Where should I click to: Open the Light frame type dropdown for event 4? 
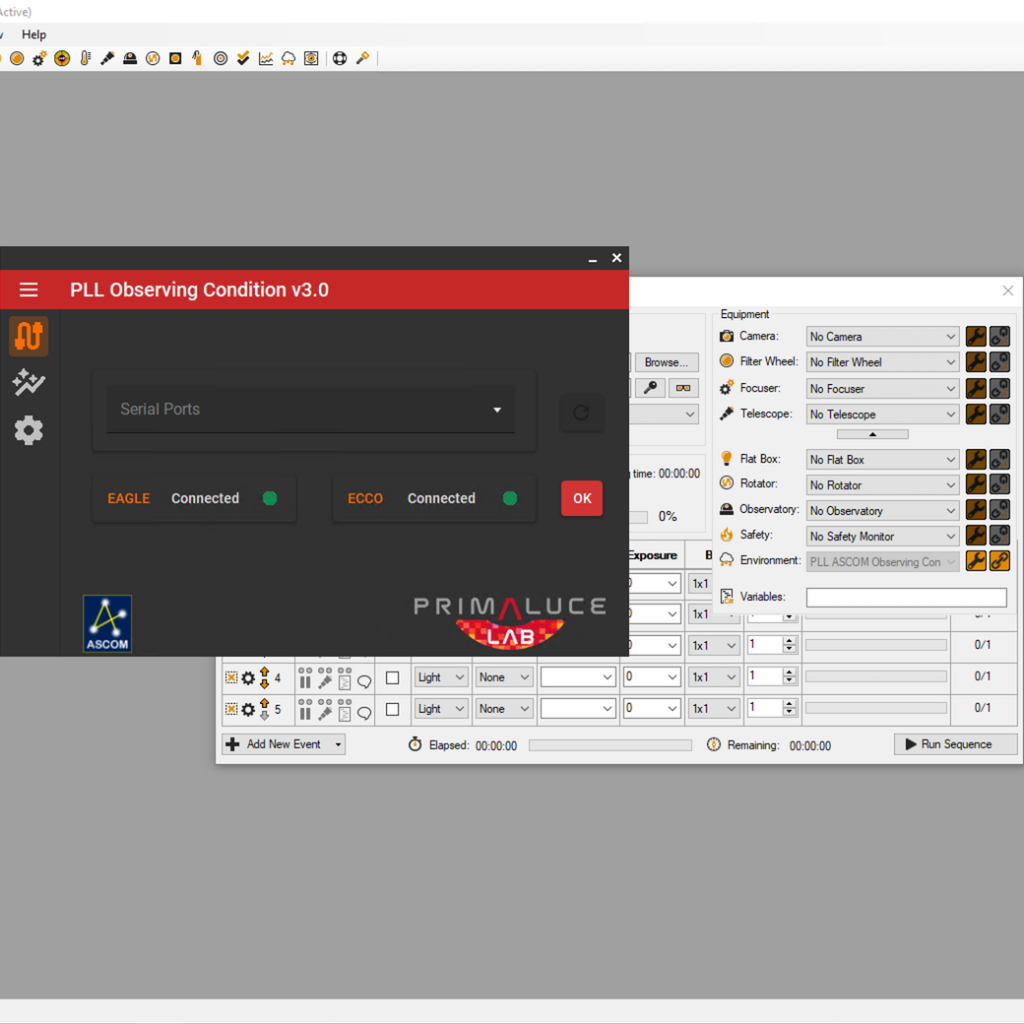point(440,677)
